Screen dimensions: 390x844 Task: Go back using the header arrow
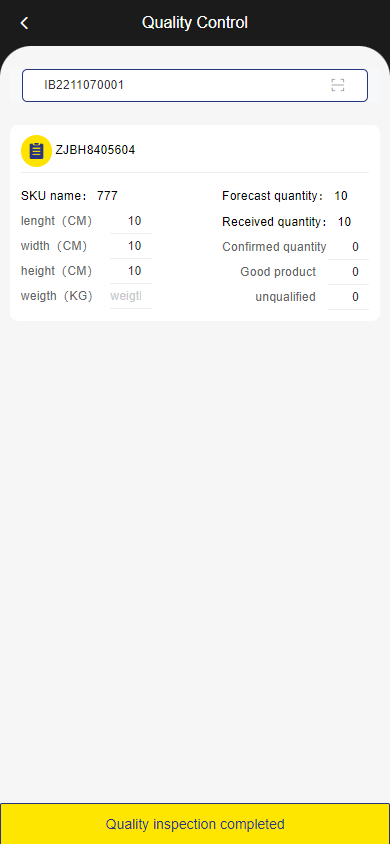click(x=24, y=23)
